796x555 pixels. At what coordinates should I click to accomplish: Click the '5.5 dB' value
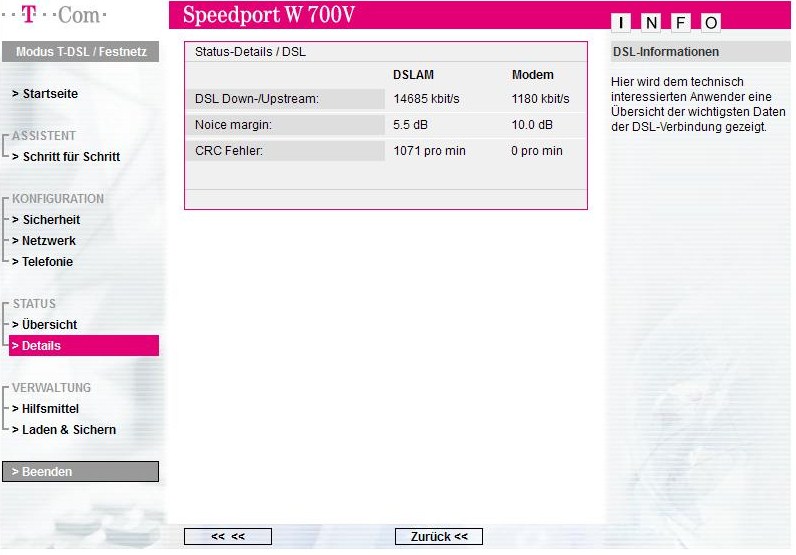click(410, 125)
